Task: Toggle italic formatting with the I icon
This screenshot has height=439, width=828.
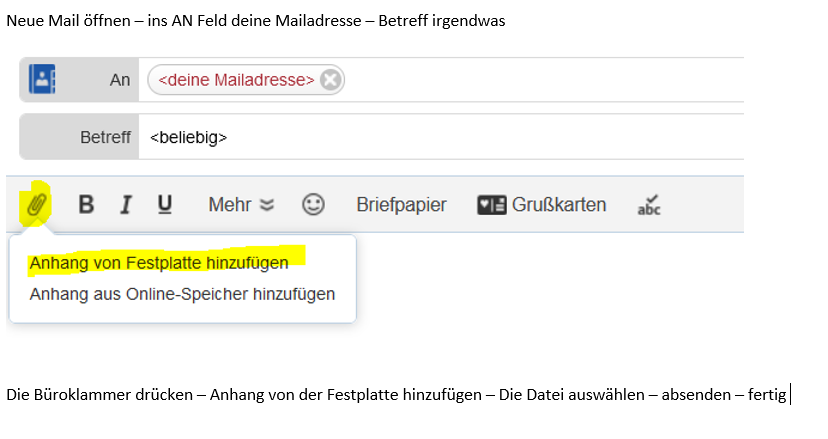Action: (x=126, y=204)
